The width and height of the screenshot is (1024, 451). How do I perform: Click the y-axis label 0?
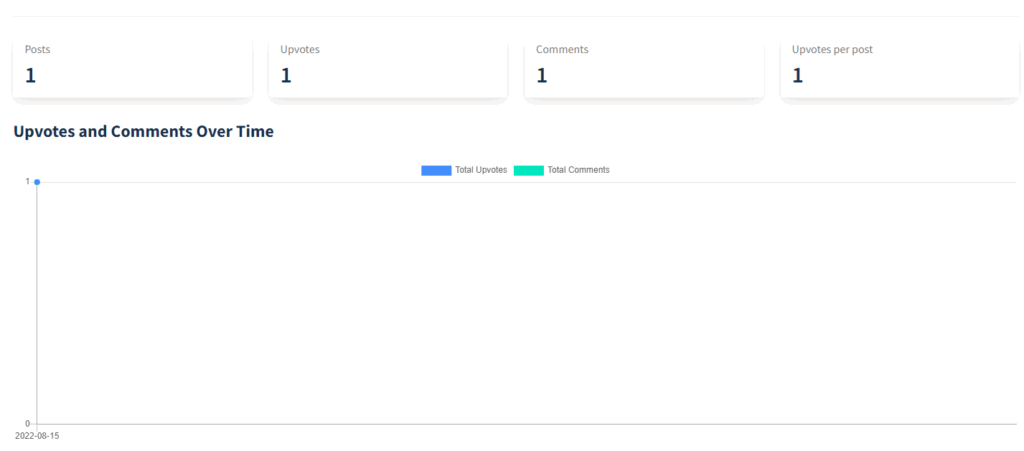coord(28,424)
